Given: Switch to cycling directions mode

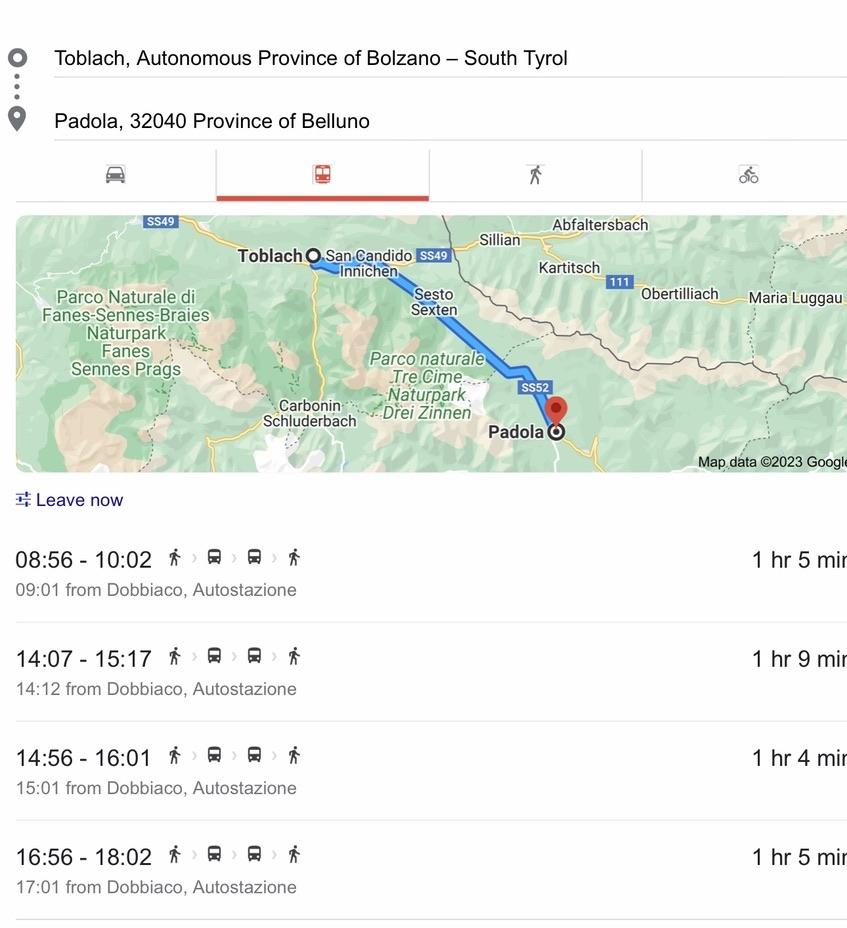Looking at the screenshot, I should (x=748, y=175).
